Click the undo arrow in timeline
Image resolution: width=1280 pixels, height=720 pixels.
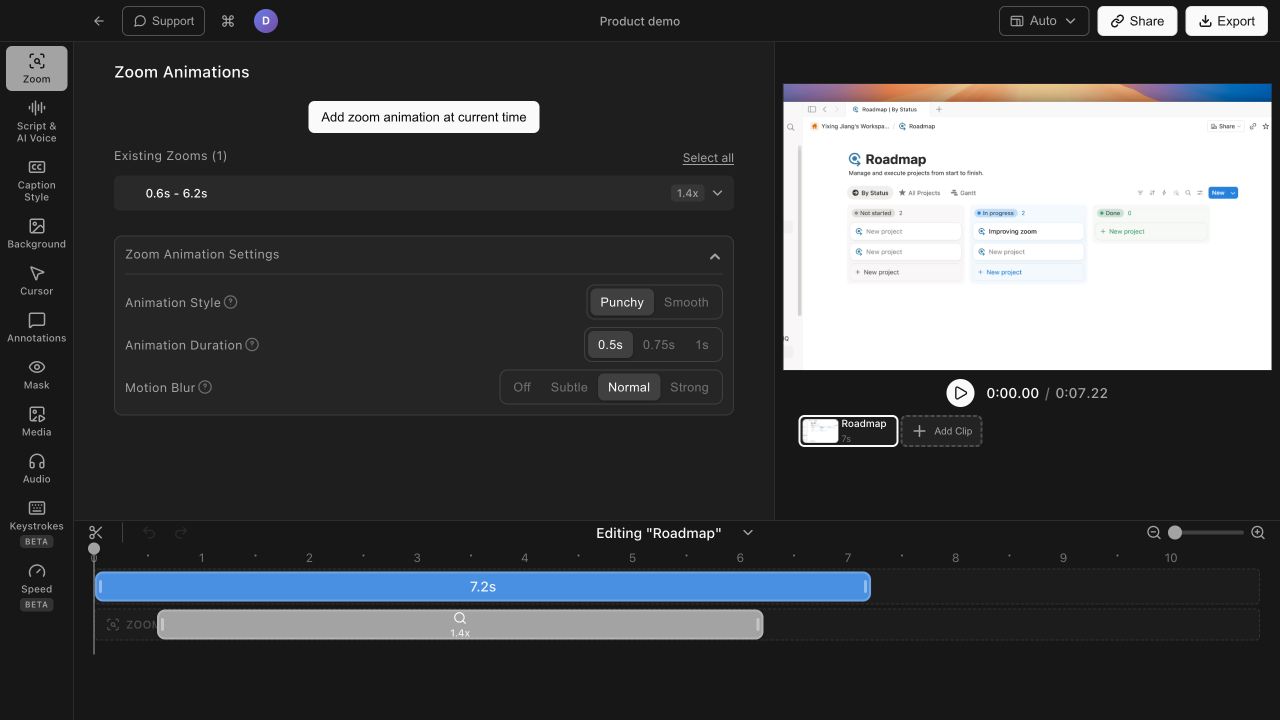coord(149,533)
